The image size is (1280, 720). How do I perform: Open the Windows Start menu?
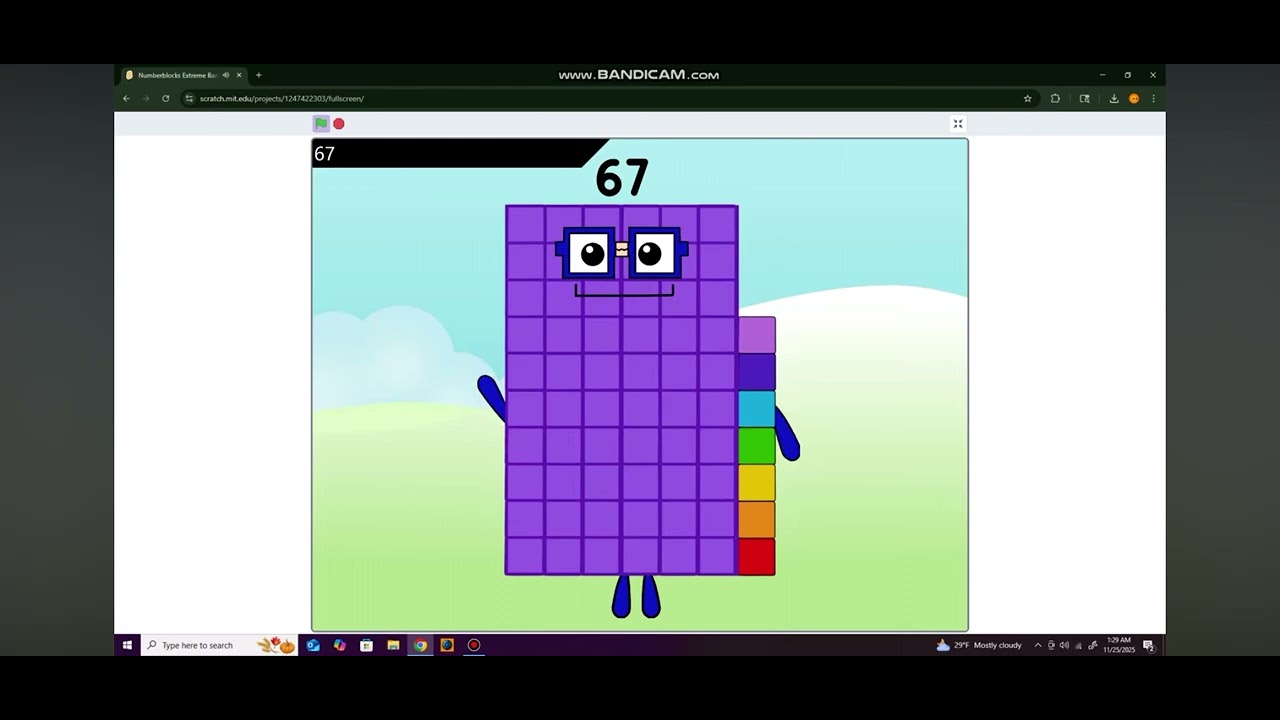click(x=127, y=645)
